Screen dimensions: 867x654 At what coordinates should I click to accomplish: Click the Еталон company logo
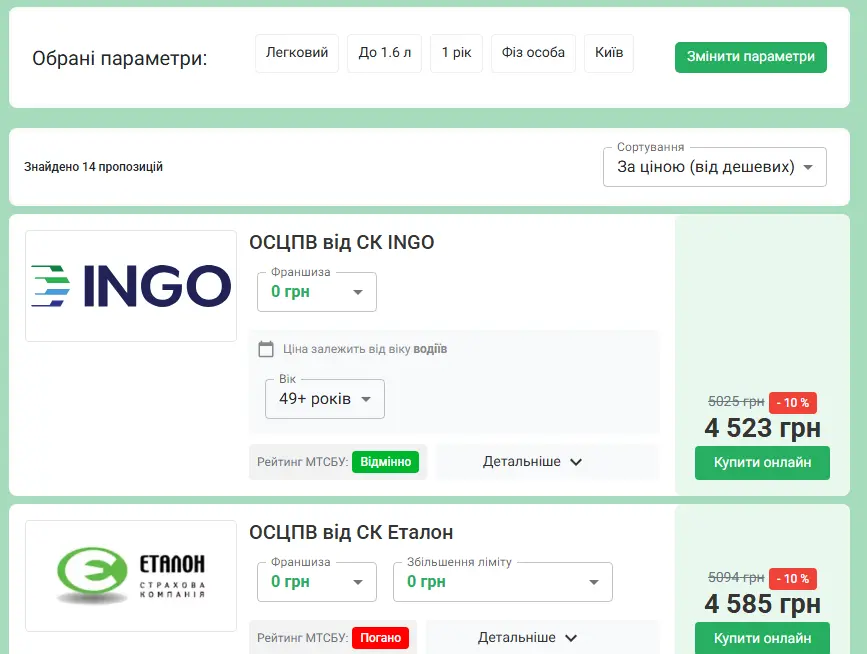(131, 575)
